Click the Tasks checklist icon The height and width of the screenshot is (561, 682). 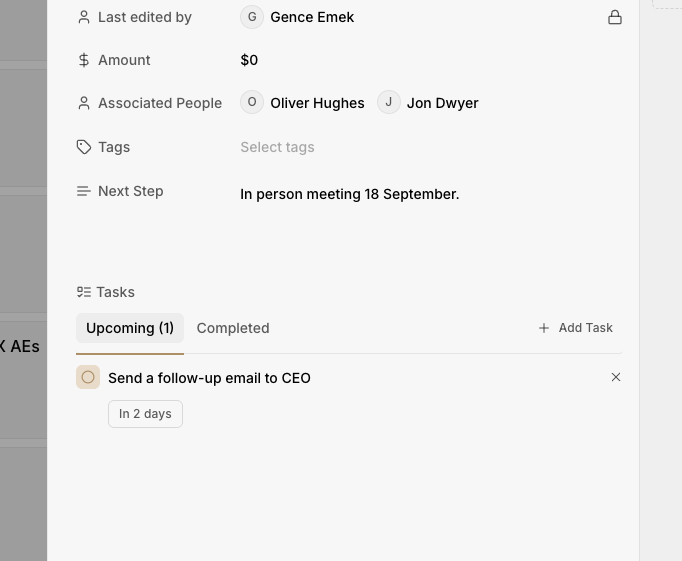[84, 292]
